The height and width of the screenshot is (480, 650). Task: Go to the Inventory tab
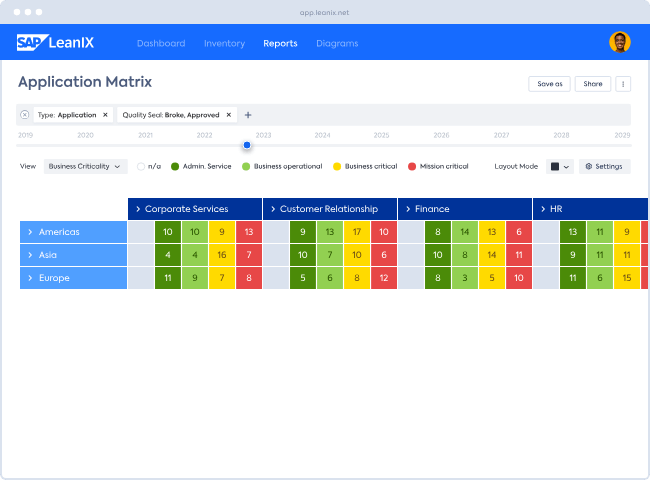[x=224, y=43]
